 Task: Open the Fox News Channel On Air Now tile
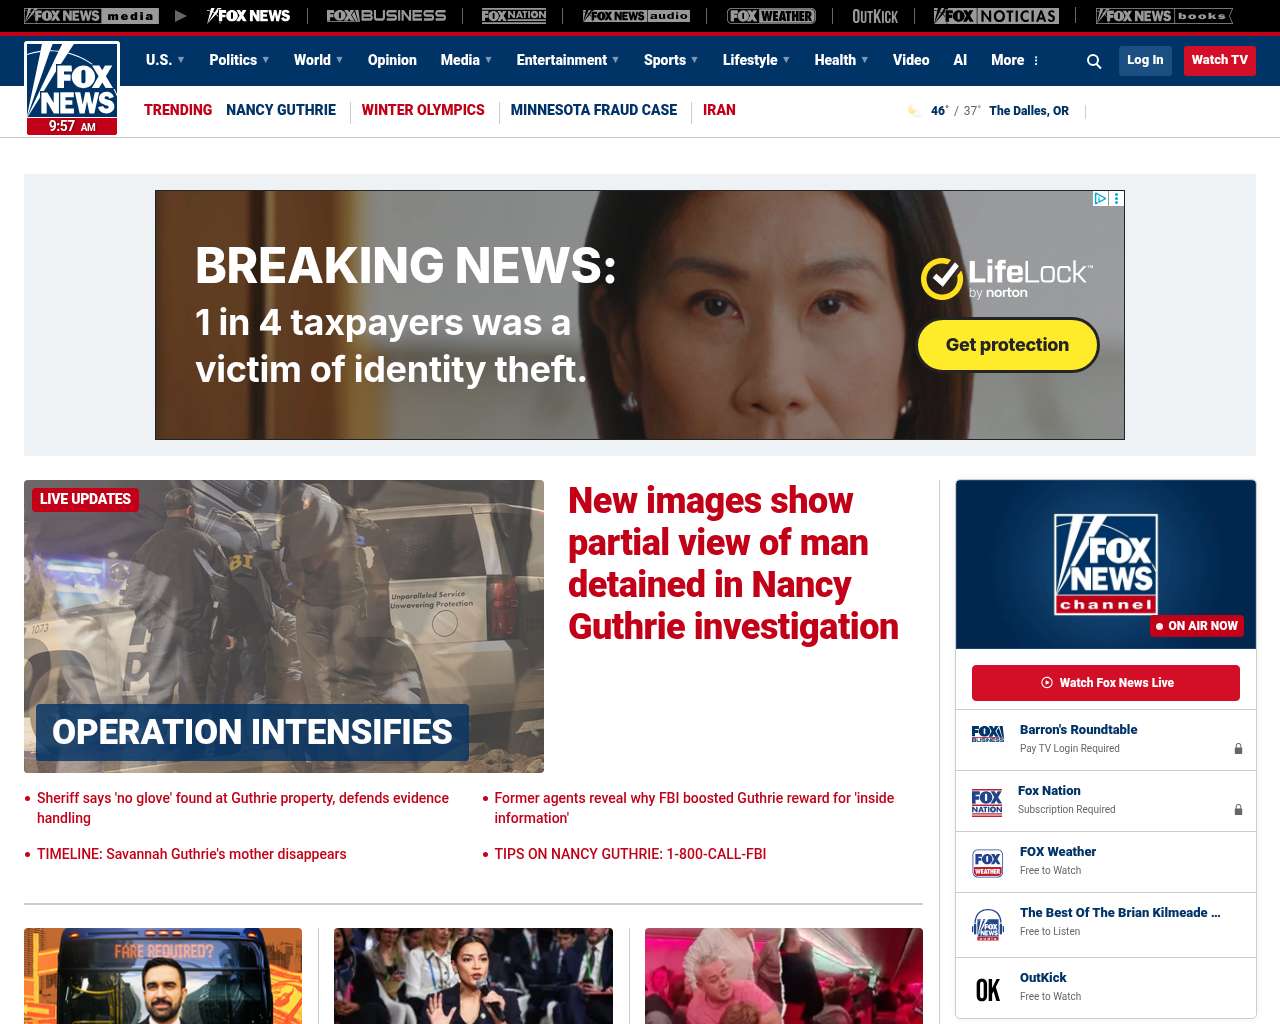click(1106, 564)
